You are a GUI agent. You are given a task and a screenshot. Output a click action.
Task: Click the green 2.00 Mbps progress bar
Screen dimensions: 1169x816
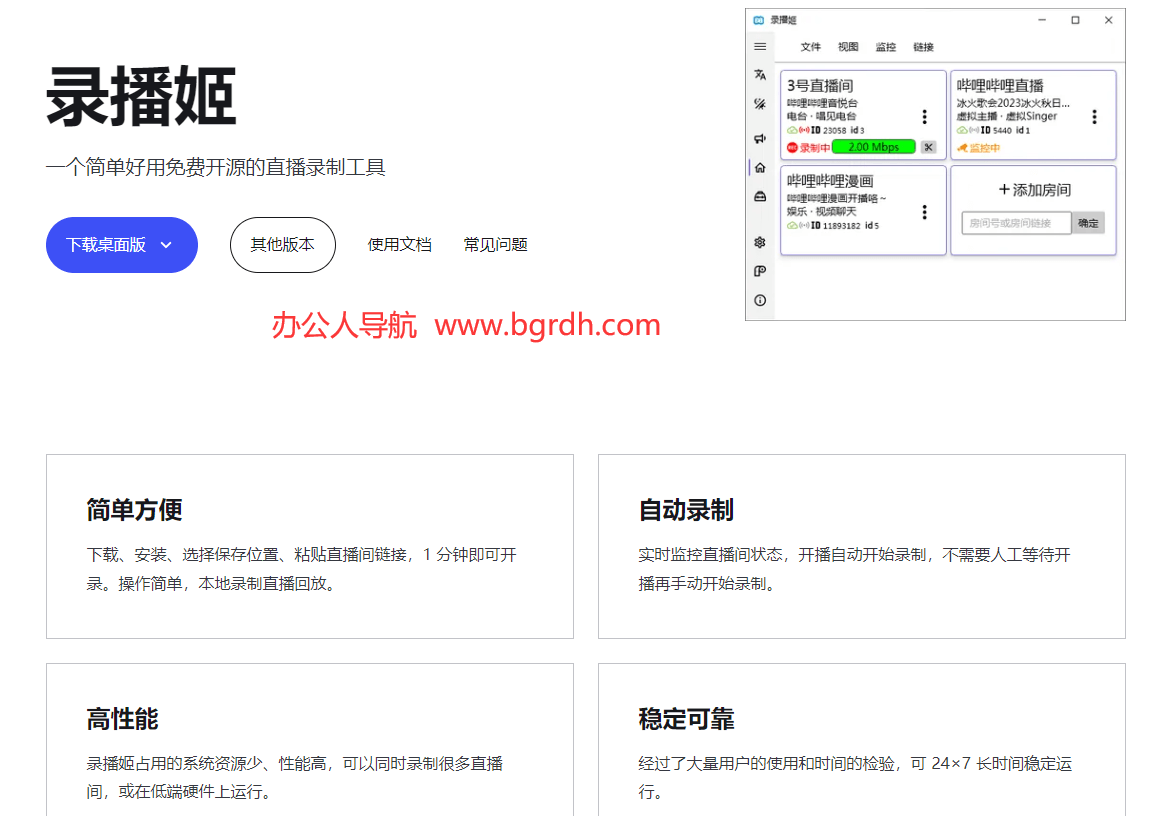point(873,148)
